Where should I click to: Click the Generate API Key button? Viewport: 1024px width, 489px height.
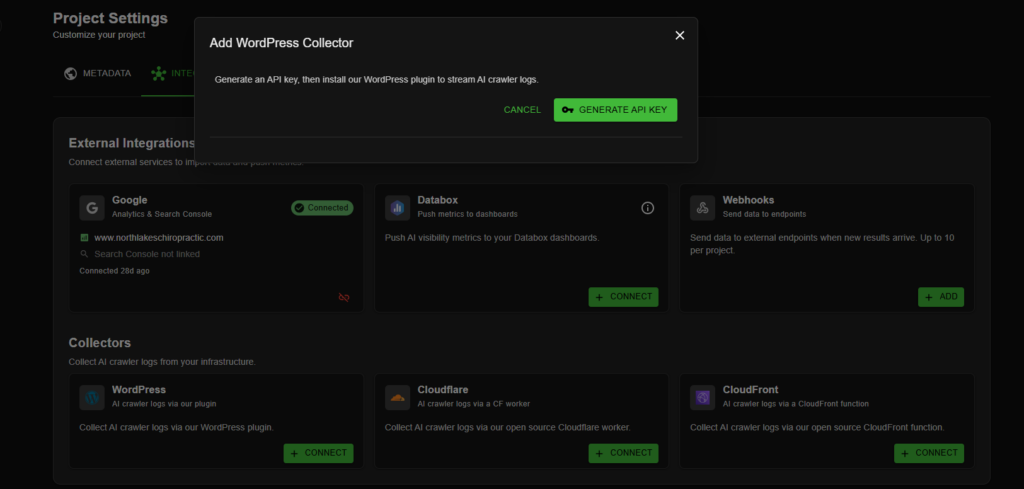click(x=615, y=110)
